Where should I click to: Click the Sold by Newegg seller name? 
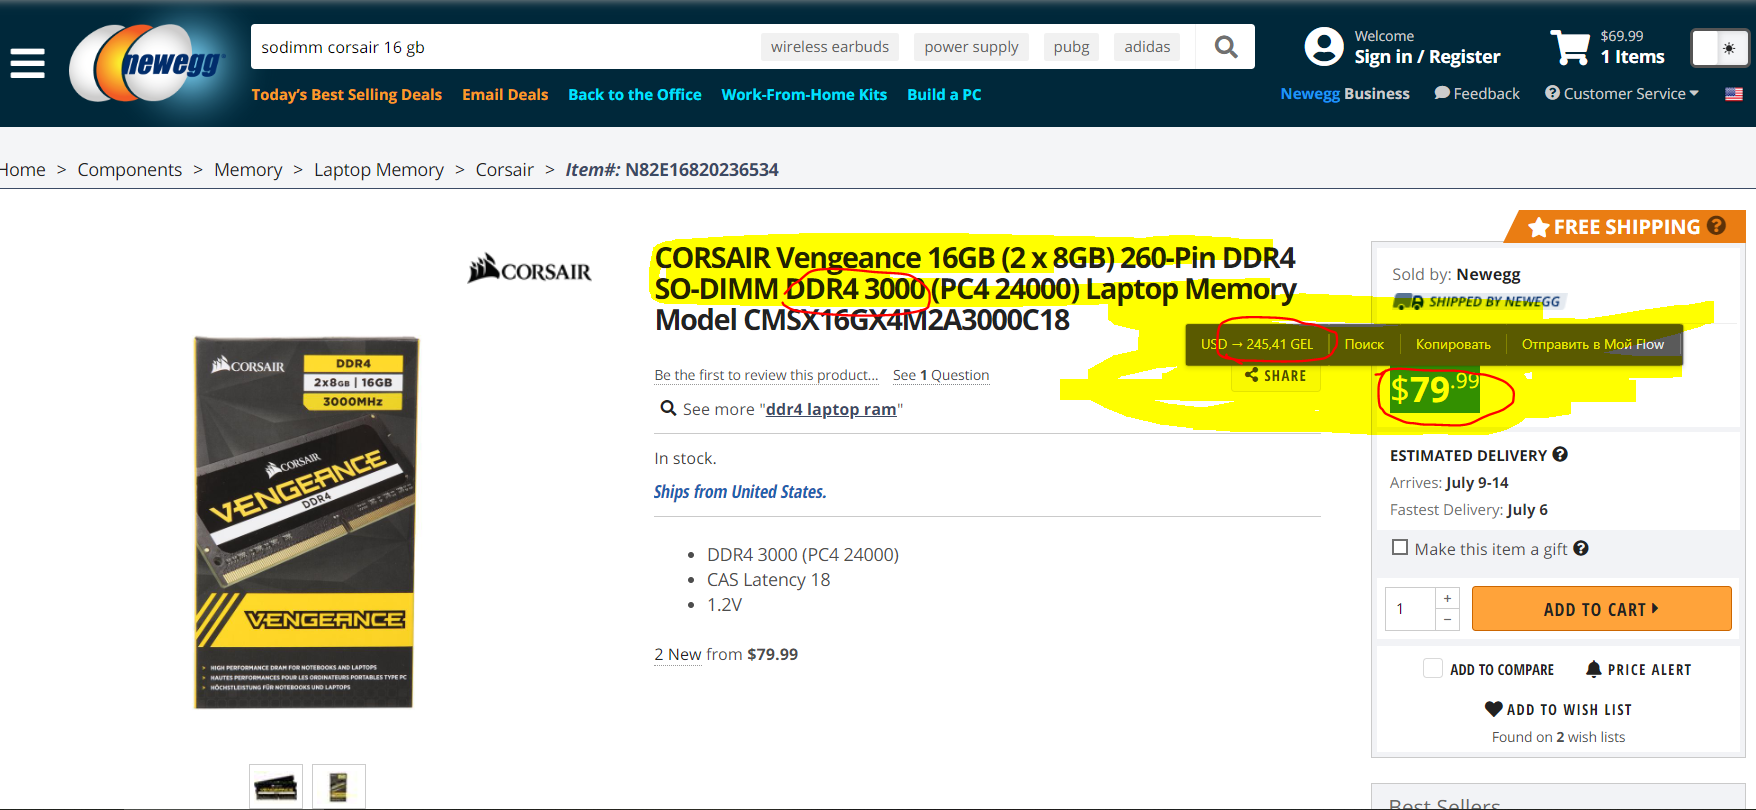point(1488,274)
